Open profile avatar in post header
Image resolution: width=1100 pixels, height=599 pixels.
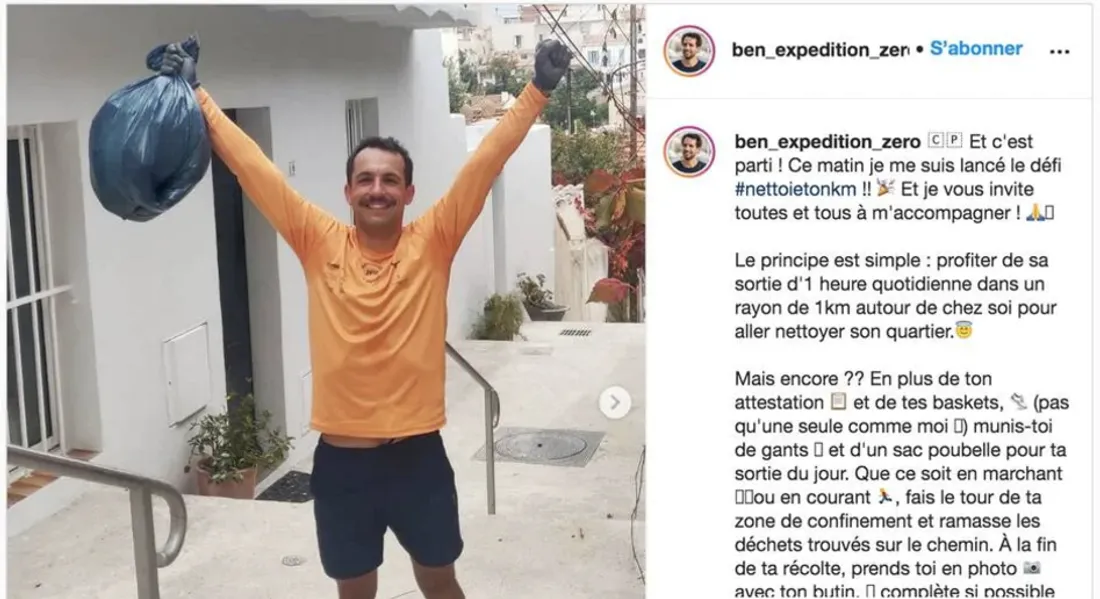(689, 51)
